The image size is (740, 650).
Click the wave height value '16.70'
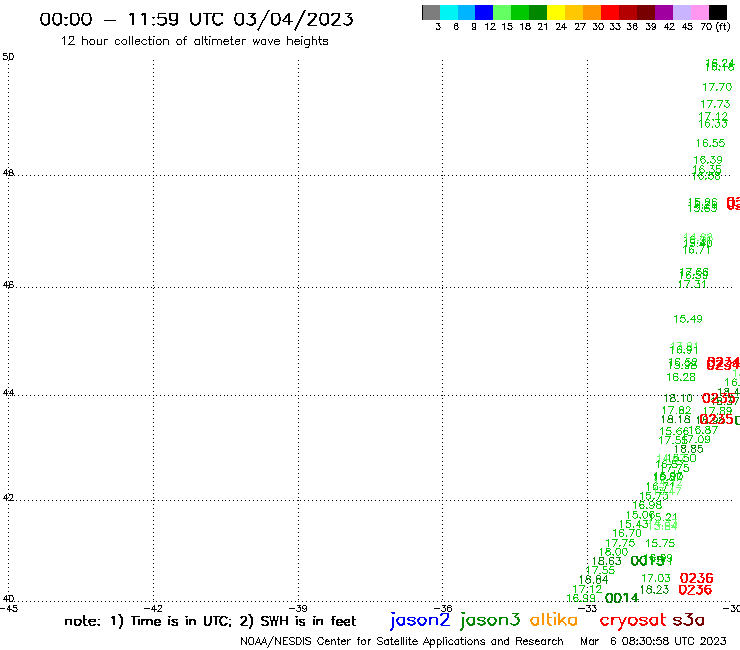(627, 533)
